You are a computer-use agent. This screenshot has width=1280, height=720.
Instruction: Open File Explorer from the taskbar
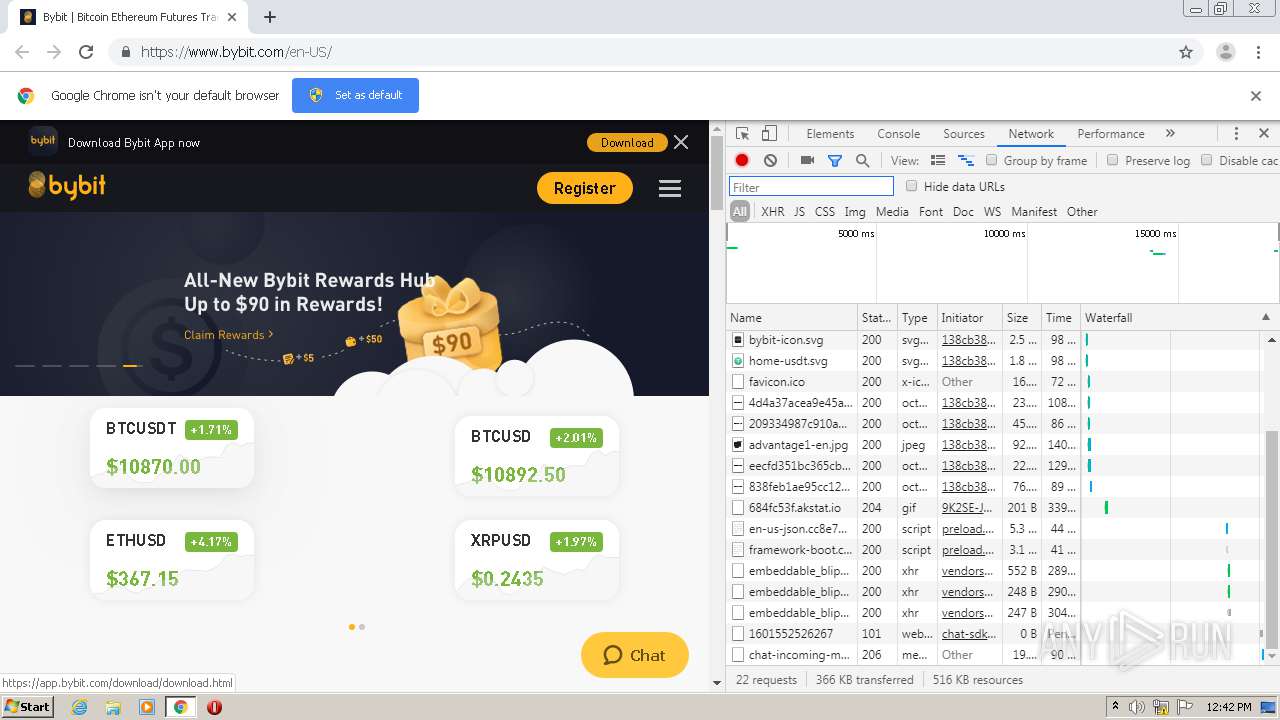coord(113,707)
